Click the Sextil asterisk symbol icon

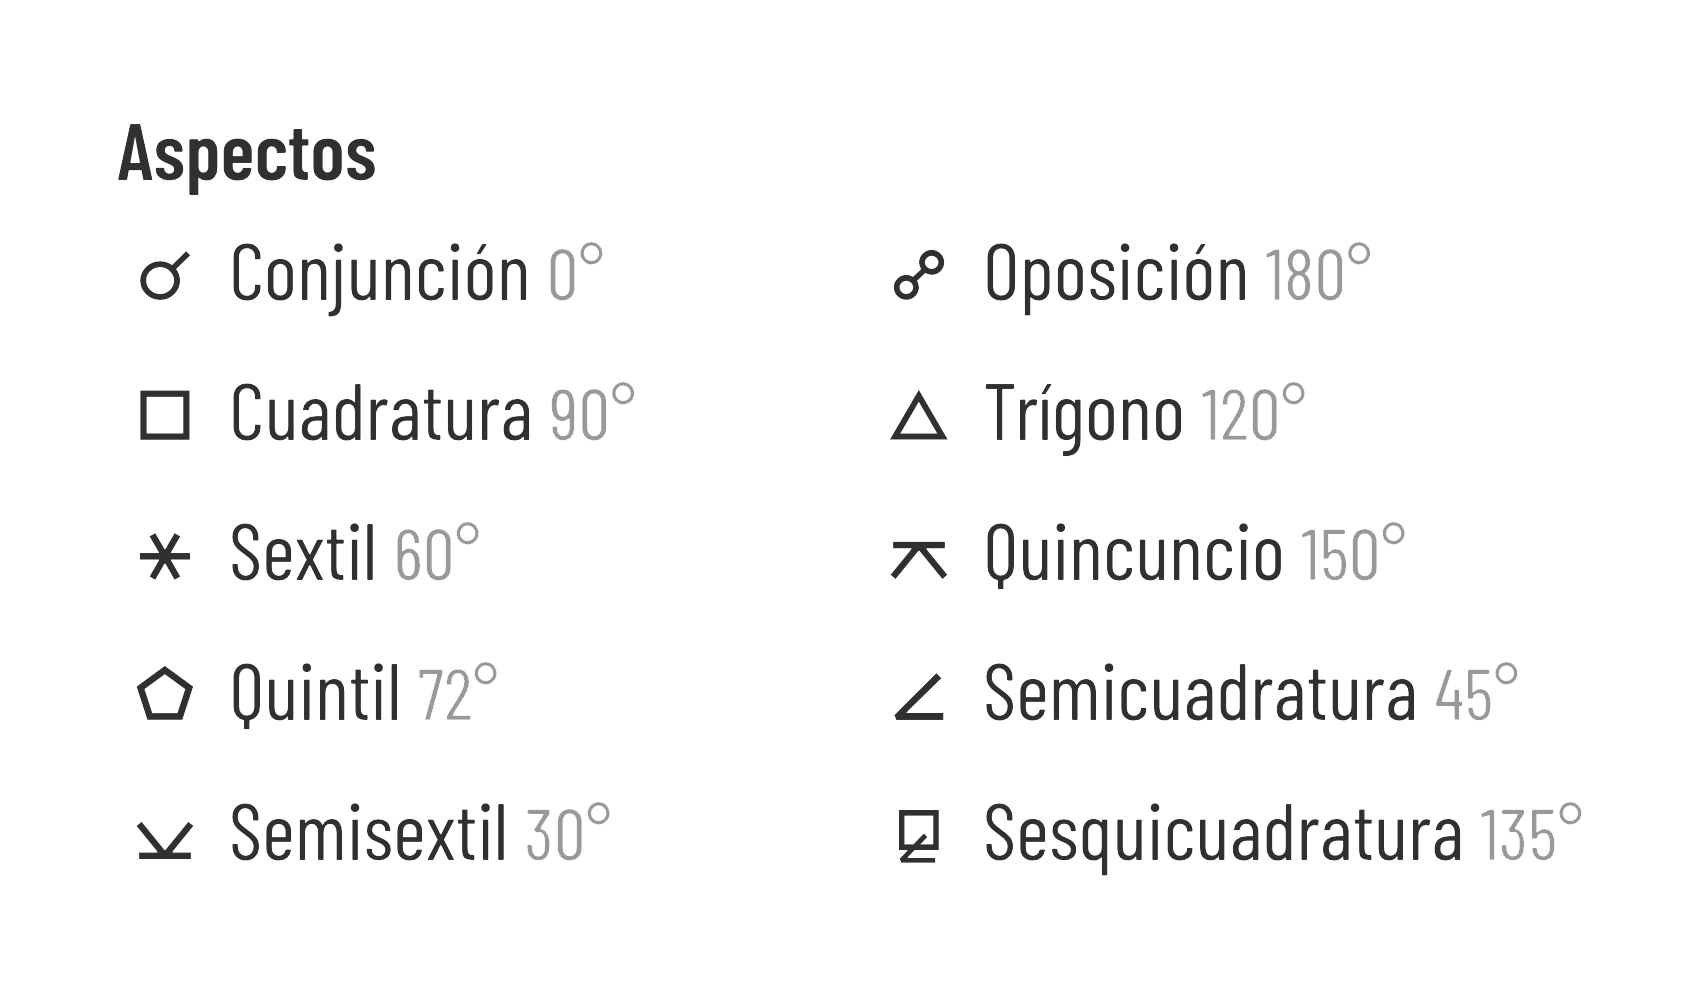click(164, 556)
